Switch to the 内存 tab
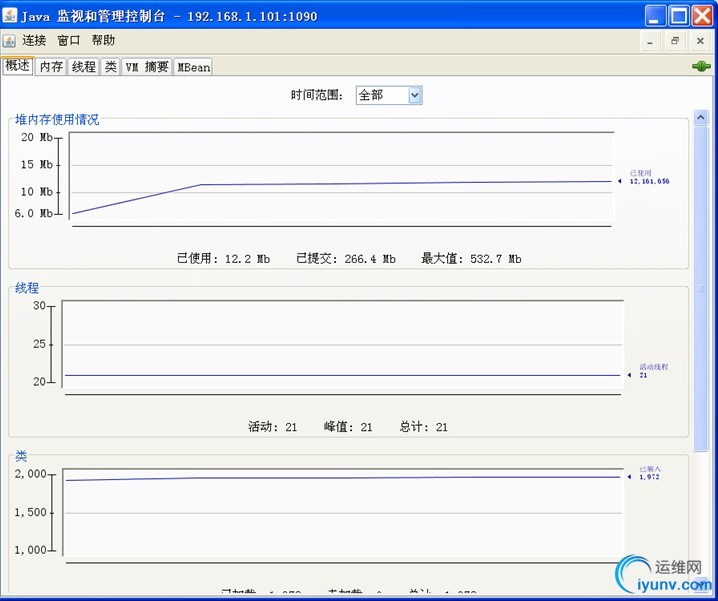 (x=51, y=67)
